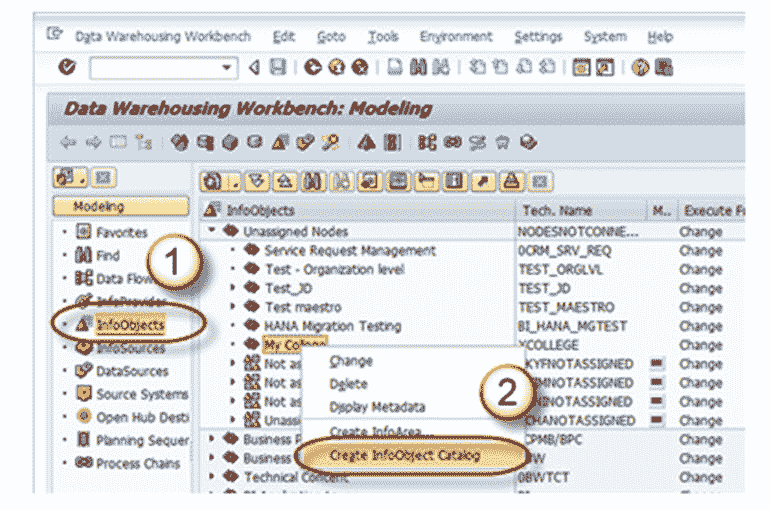Image resolution: width=770 pixels, height=510 pixels.
Task: Expand the Test maestro node
Action: point(233,306)
